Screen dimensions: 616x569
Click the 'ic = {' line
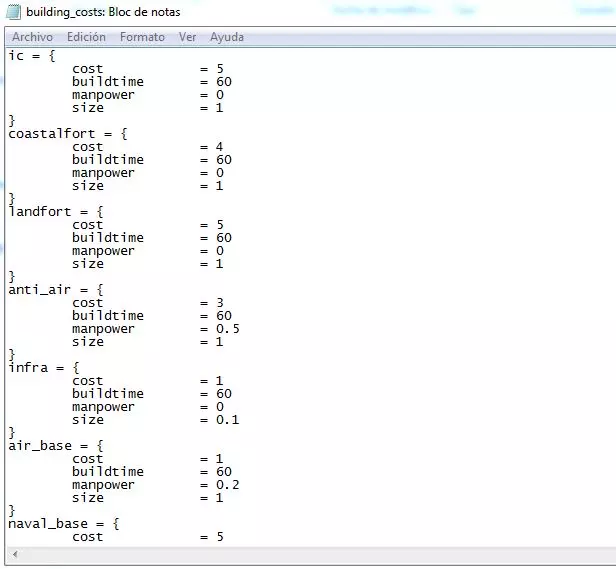tap(32, 56)
